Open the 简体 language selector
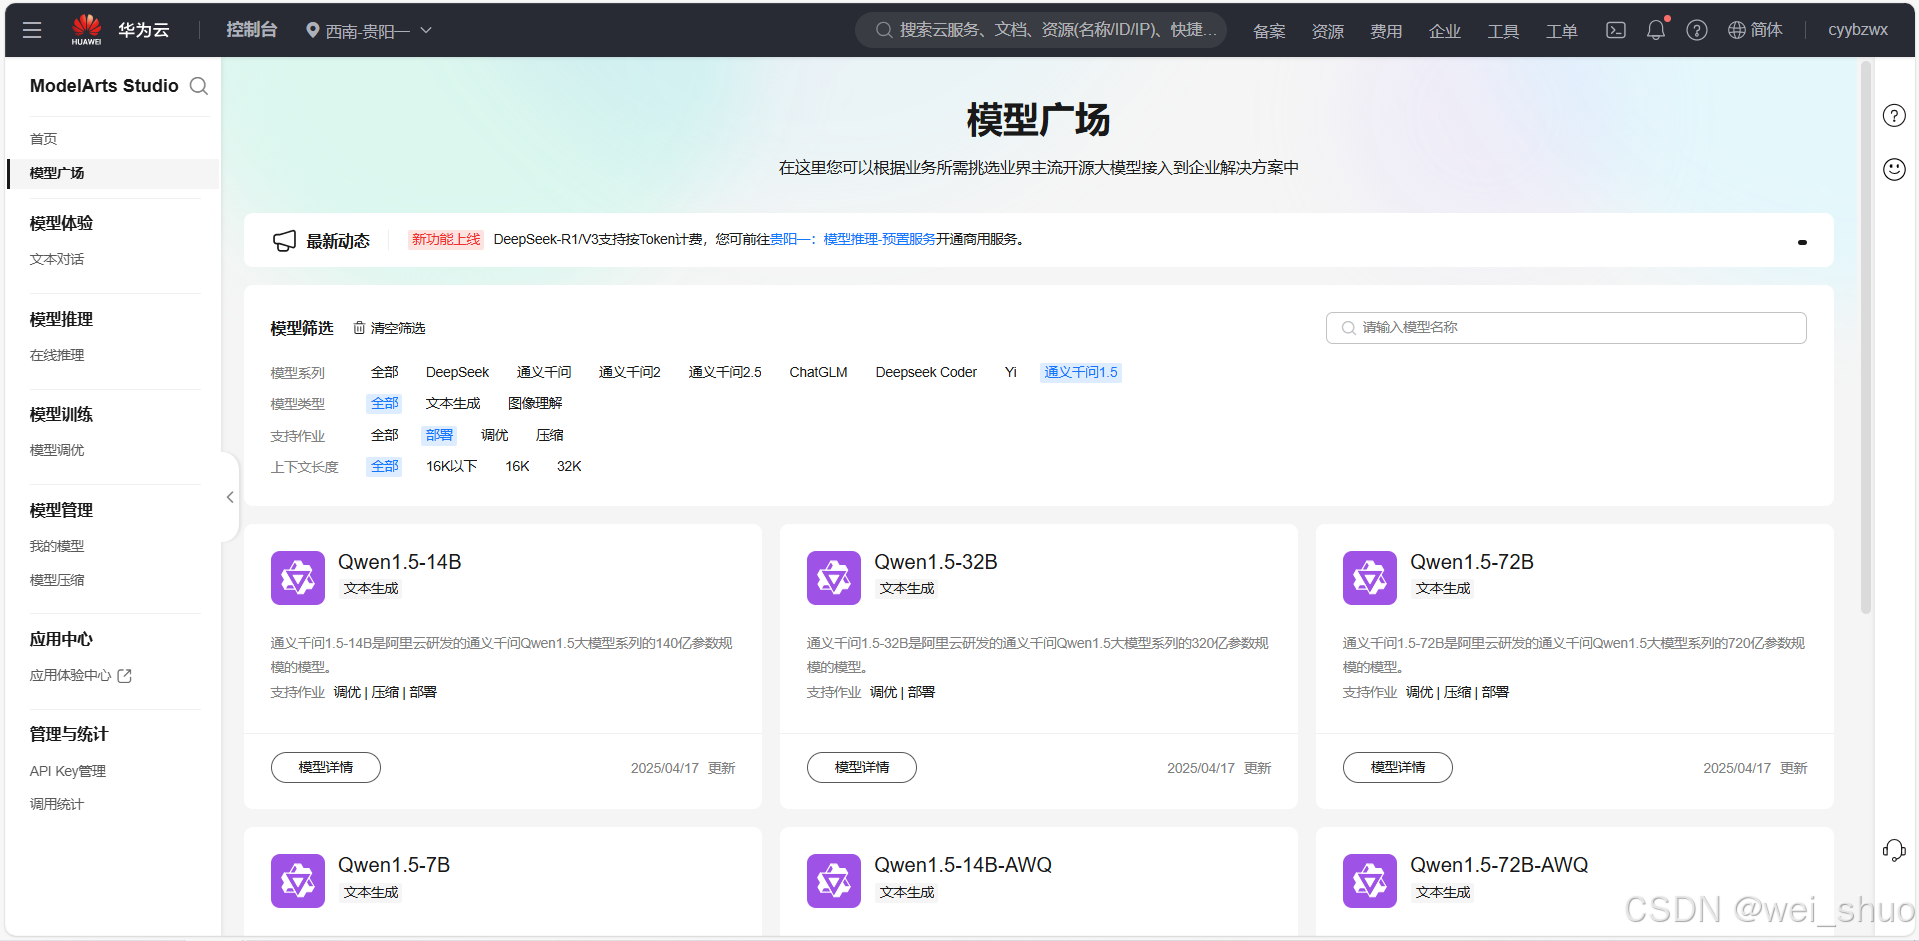The width and height of the screenshot is (1919, 941). [1755, 30]
